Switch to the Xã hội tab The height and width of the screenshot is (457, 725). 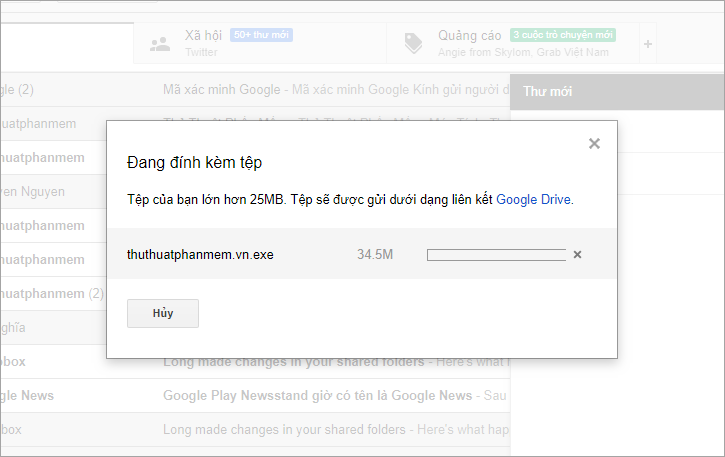[x=260, y=43]
